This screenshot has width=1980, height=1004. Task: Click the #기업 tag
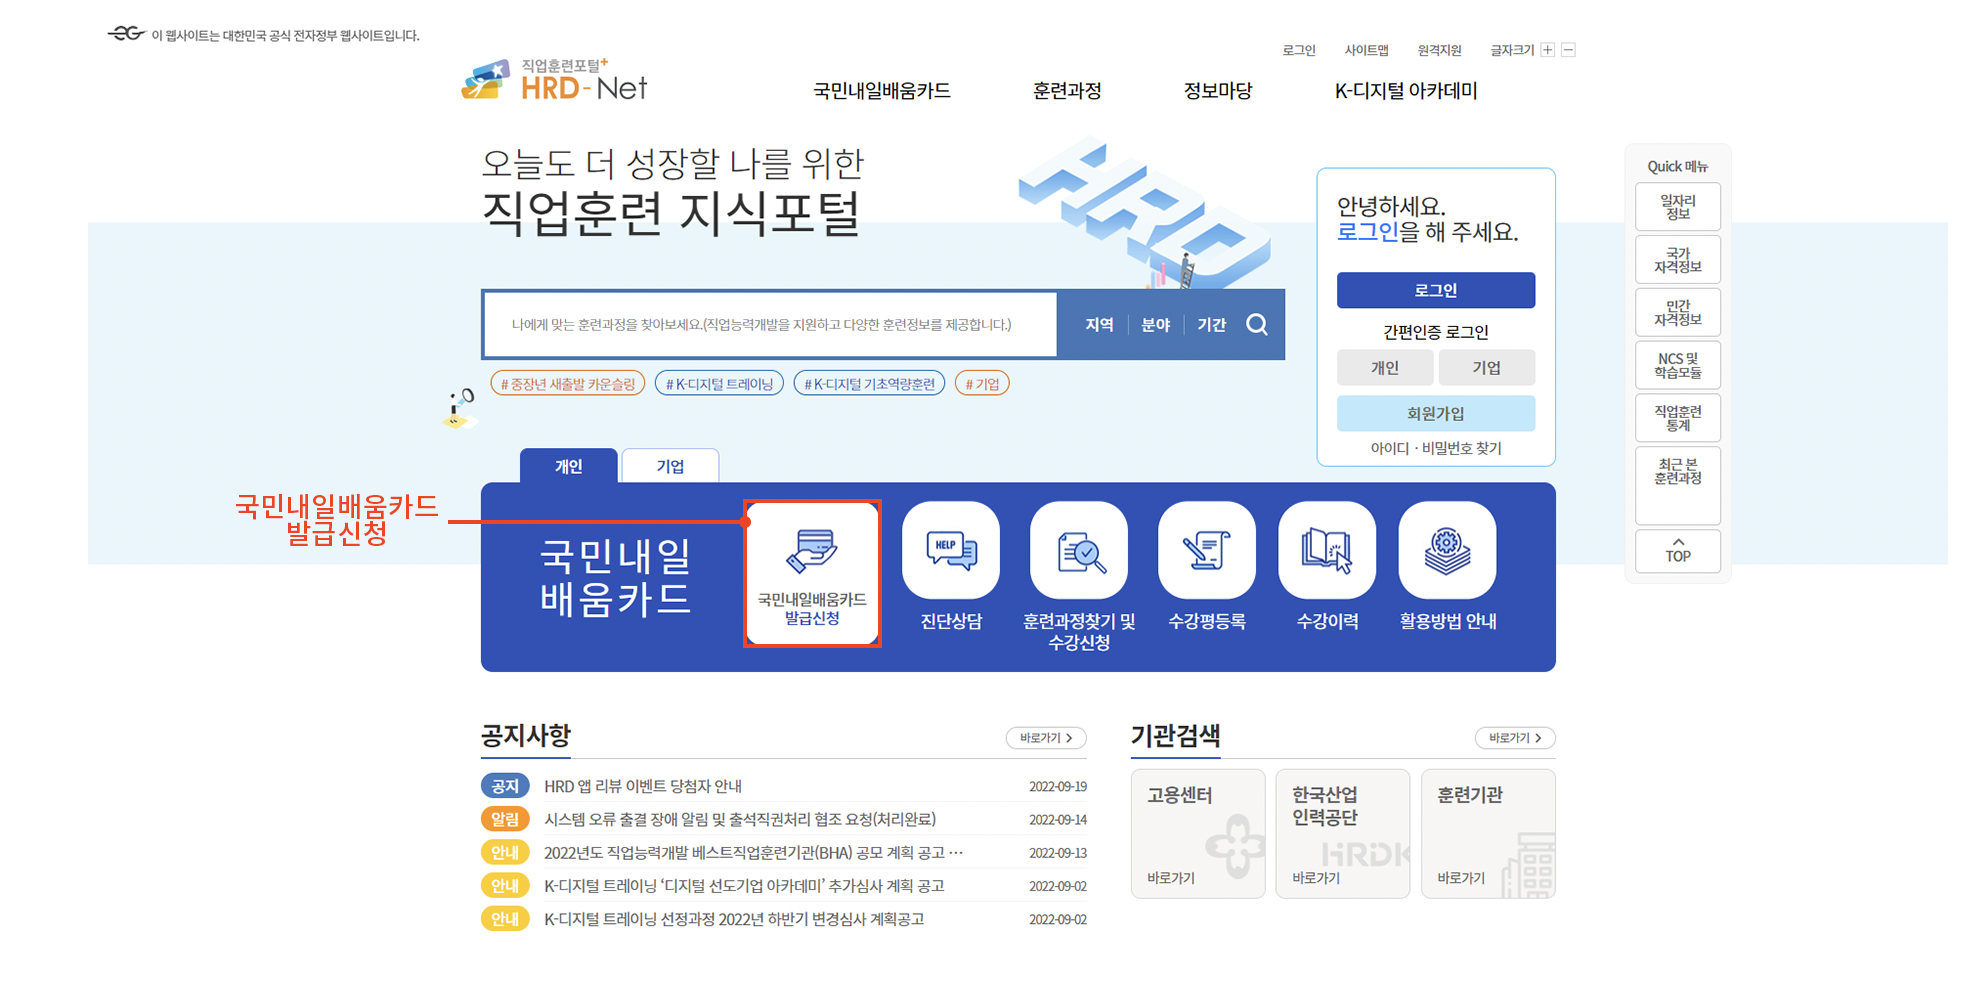click(982, 384)
